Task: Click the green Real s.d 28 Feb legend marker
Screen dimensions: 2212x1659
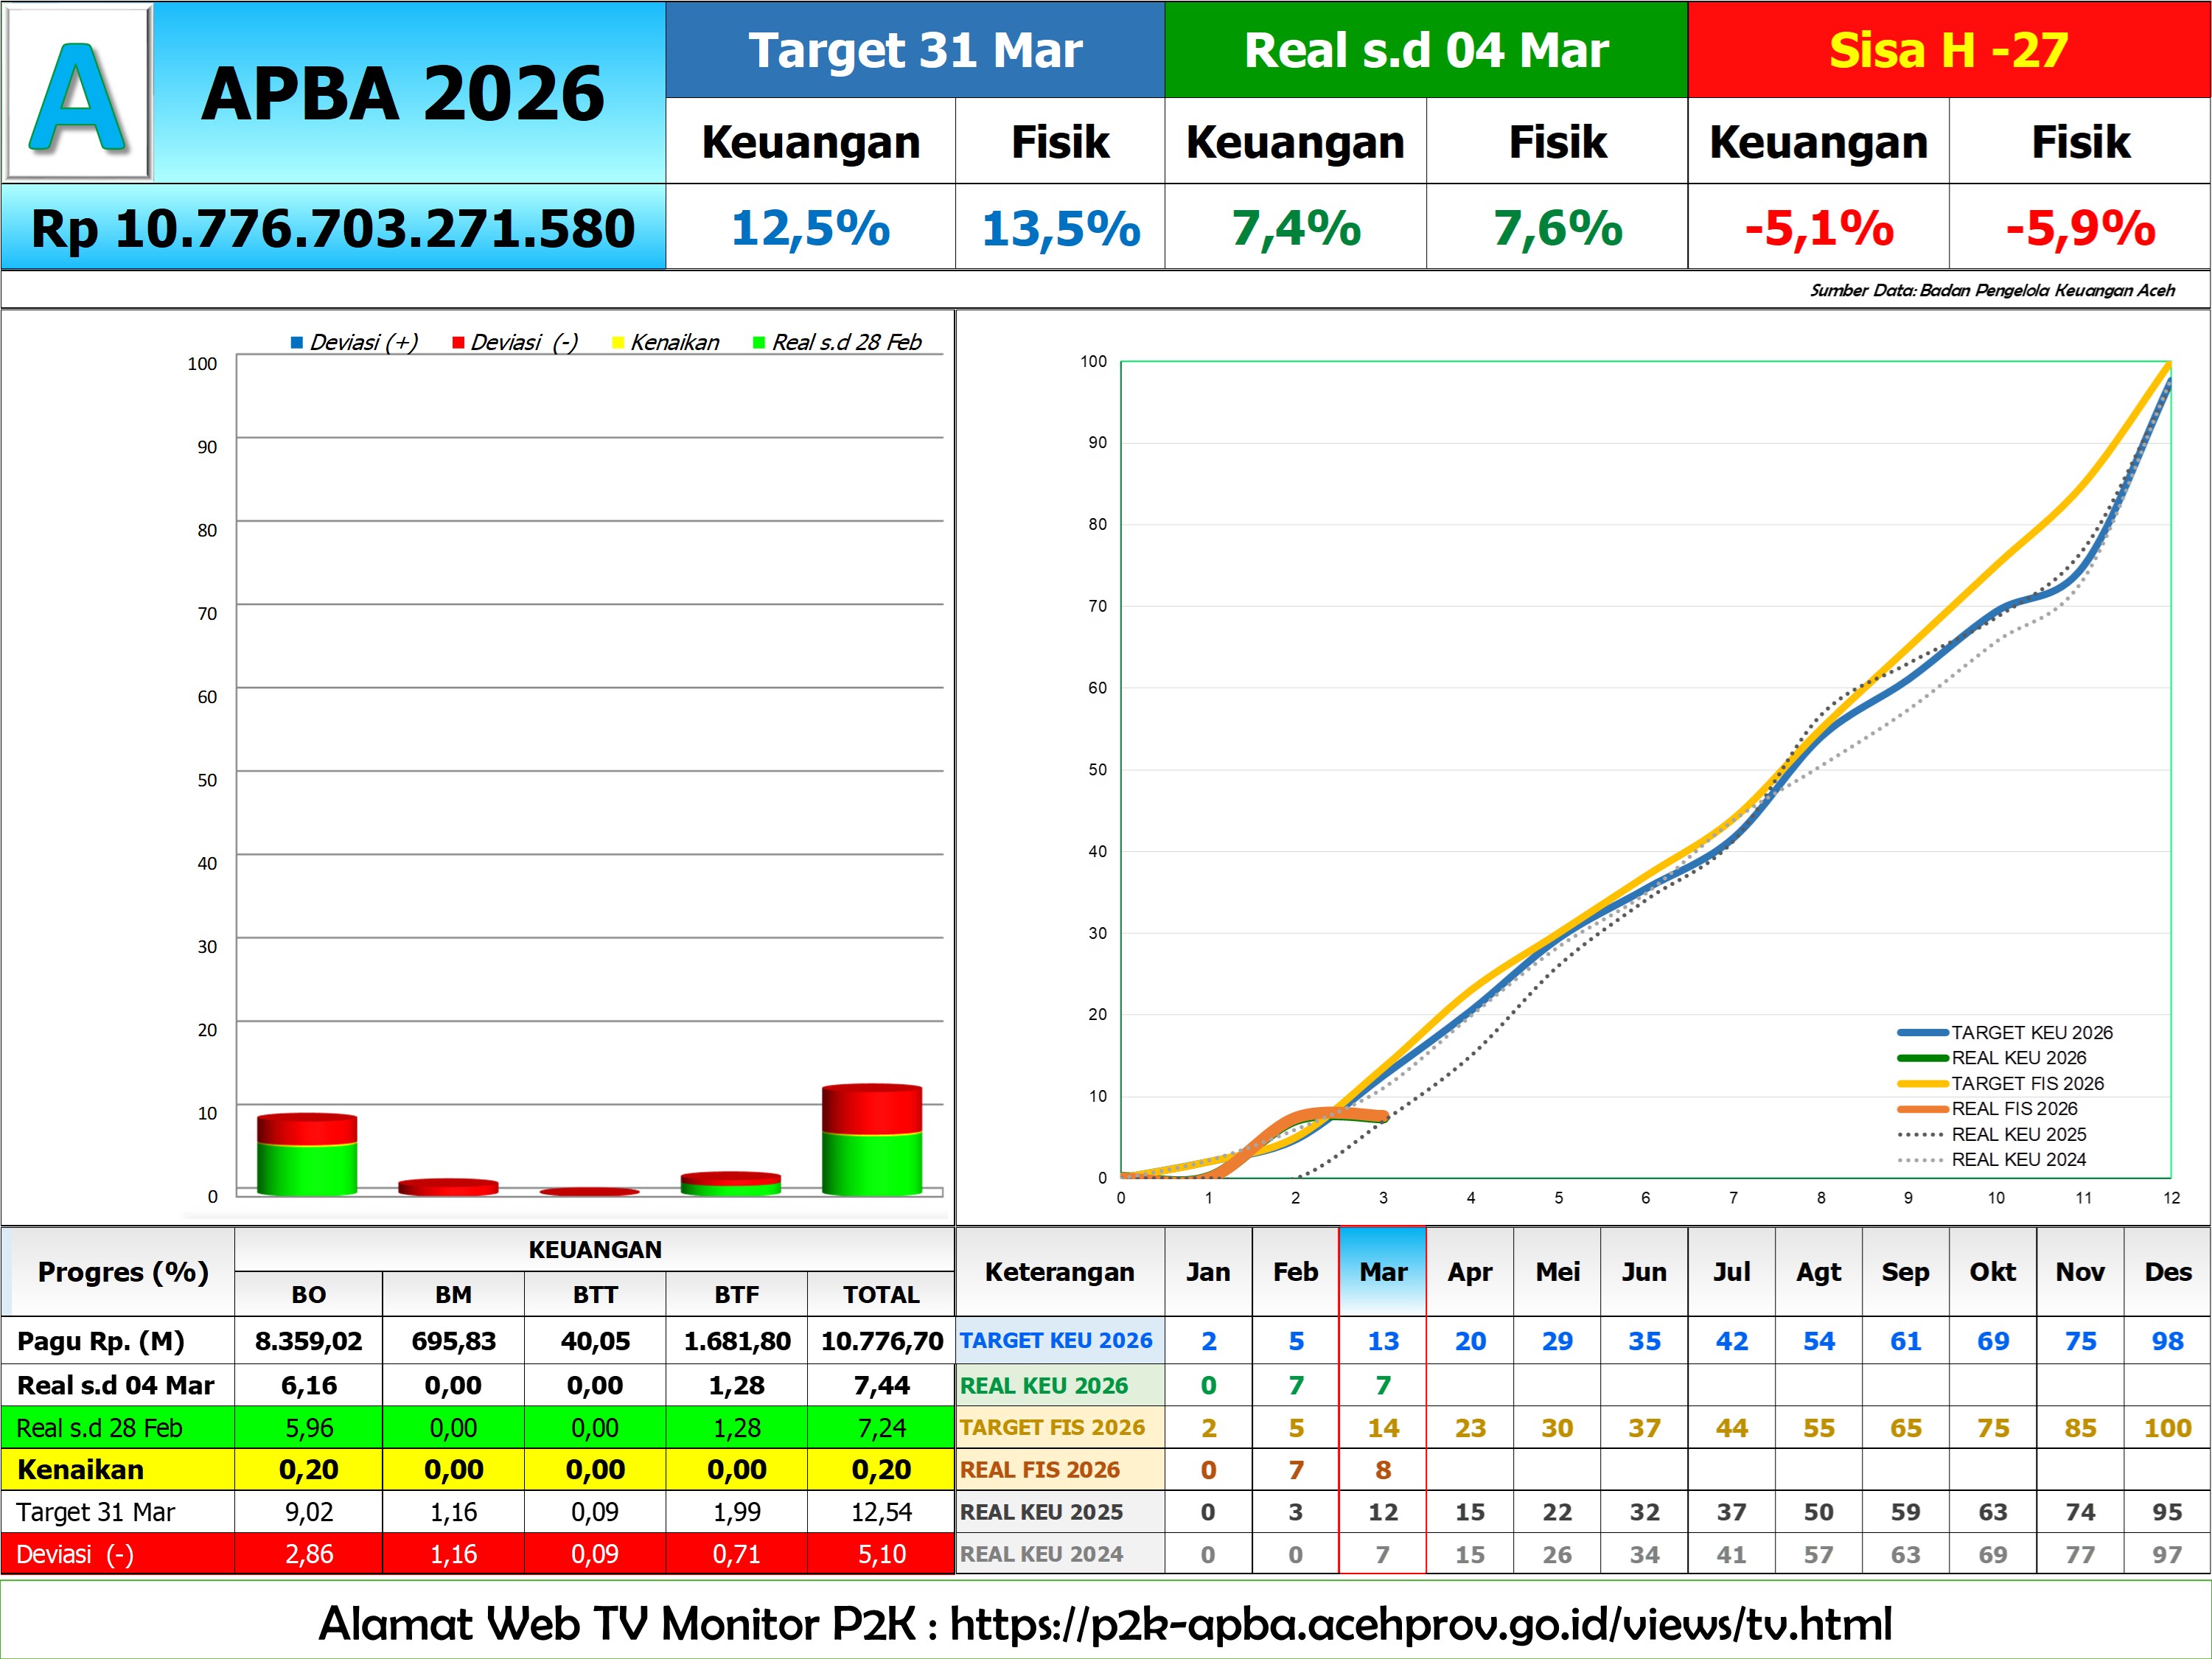Action: tap(759, 343)
